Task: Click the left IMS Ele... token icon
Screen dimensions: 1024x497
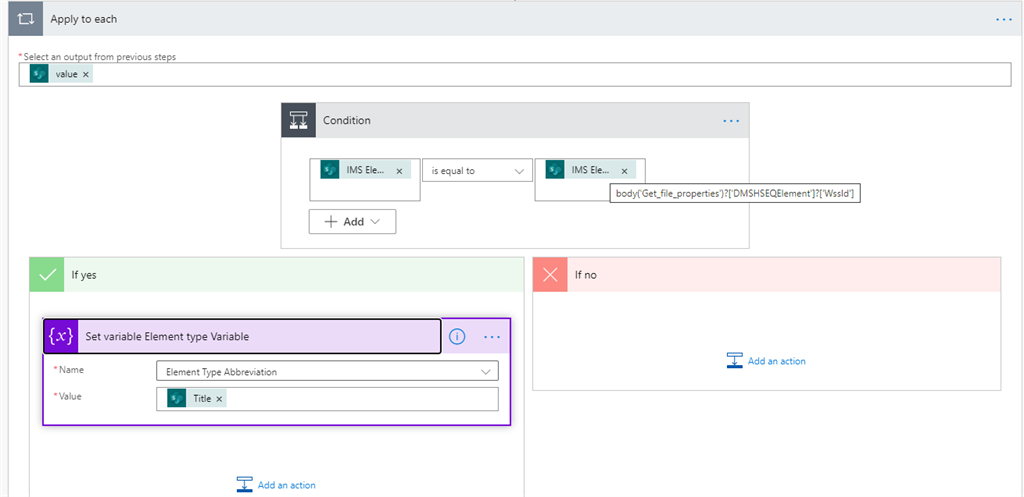Action: point(330,170)
